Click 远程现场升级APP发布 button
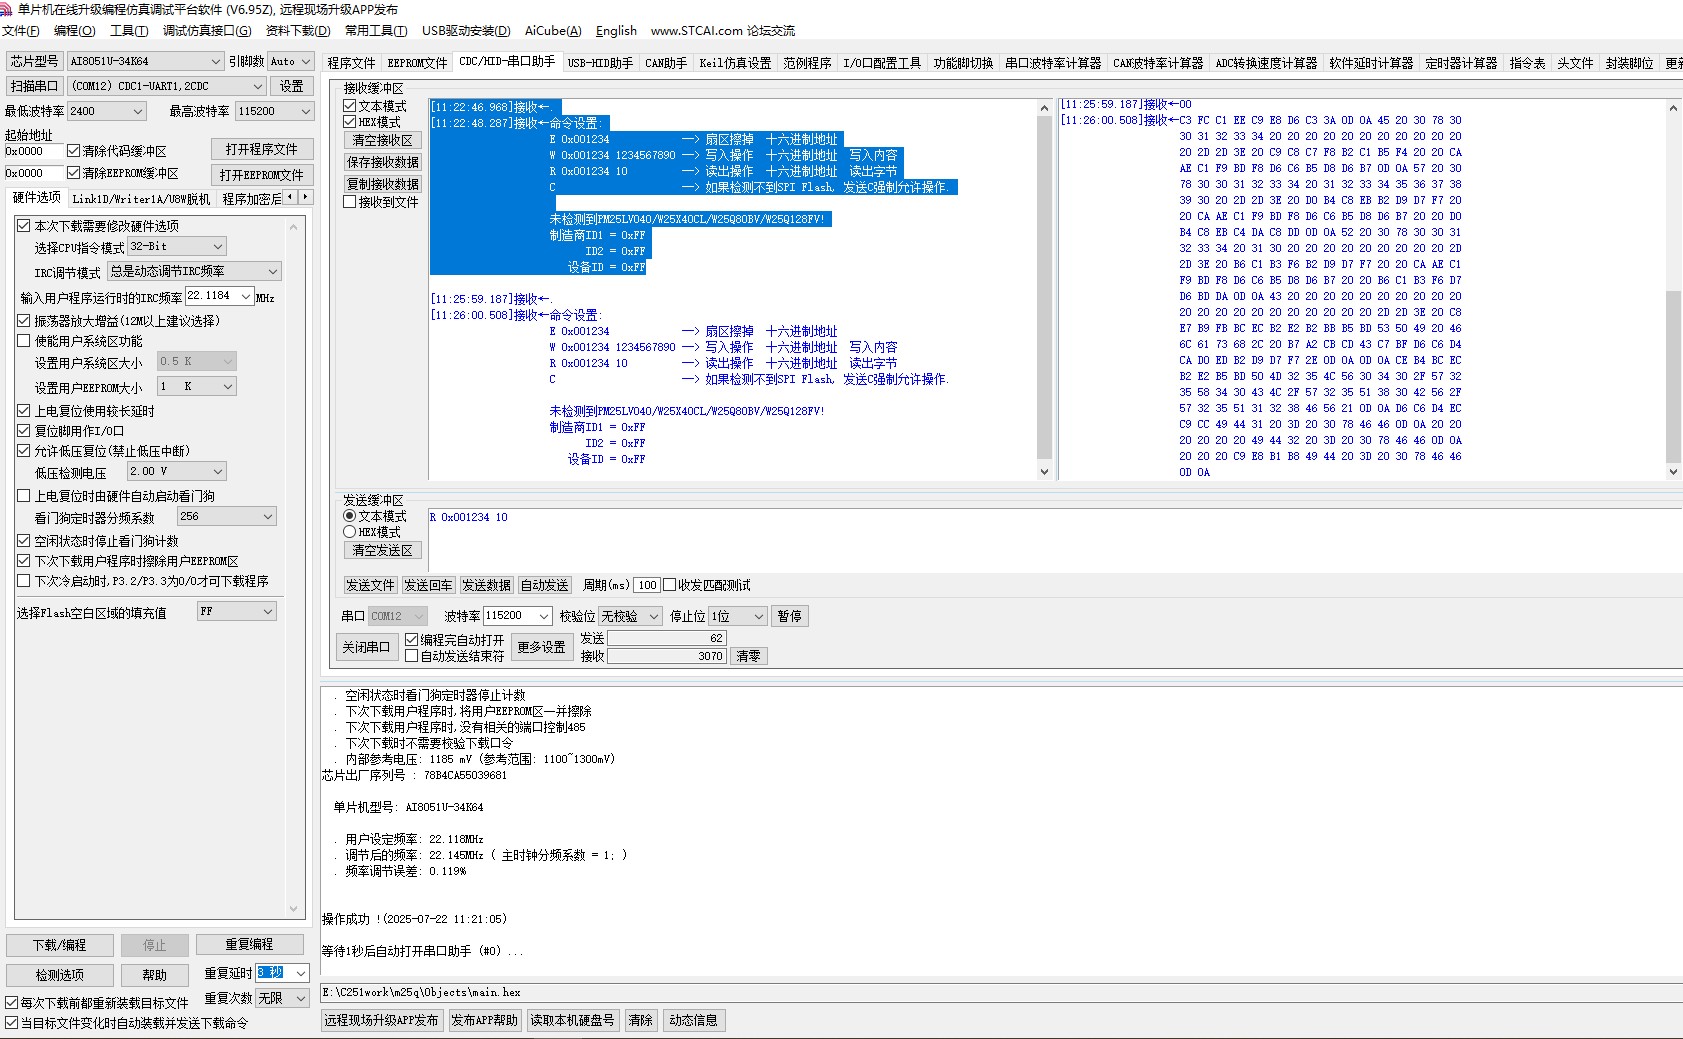 click(381, 1020)
